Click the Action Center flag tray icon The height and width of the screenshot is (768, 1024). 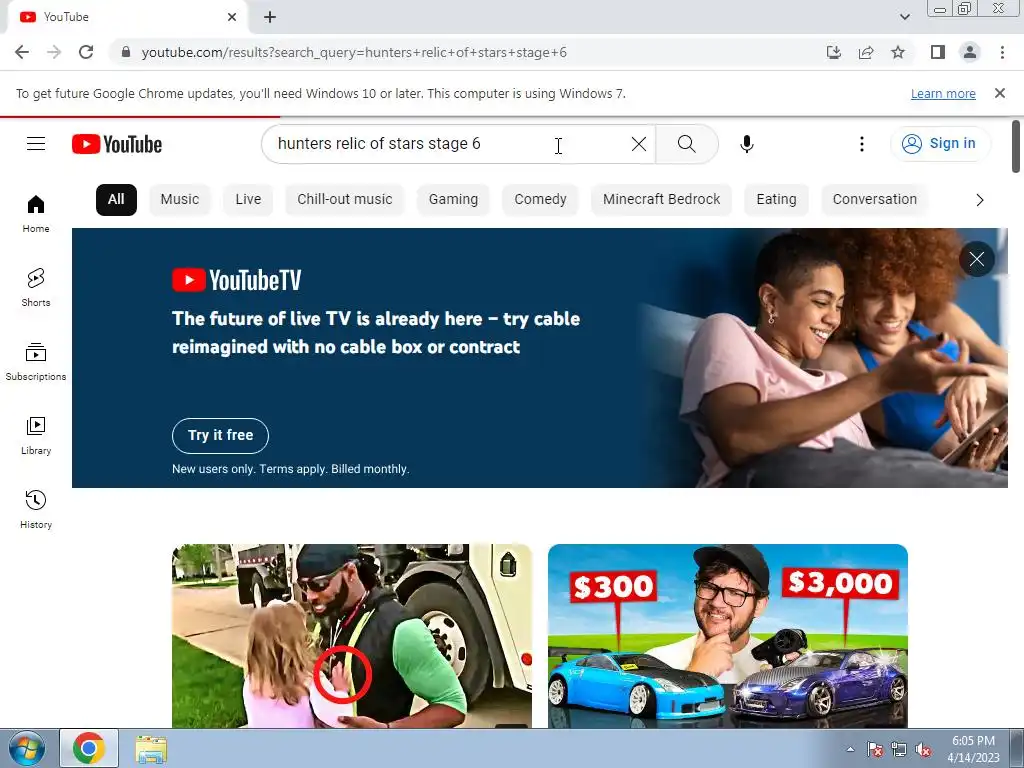pos(874,749)
